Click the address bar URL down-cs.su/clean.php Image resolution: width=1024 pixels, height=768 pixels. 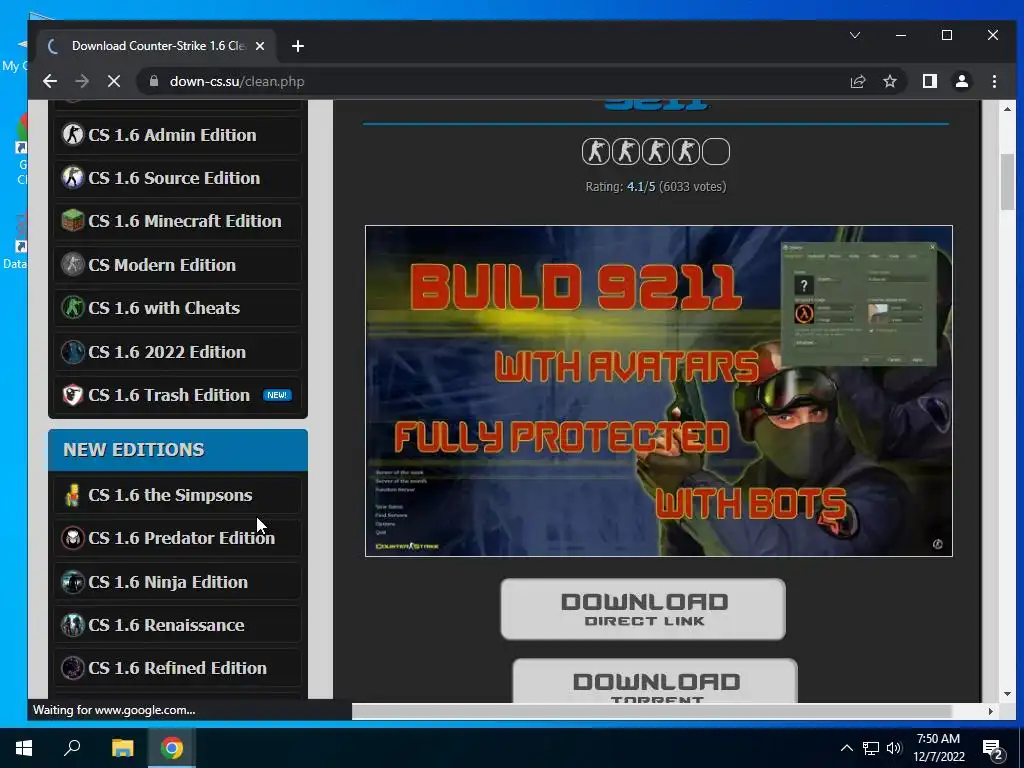[x=237, y=81]
